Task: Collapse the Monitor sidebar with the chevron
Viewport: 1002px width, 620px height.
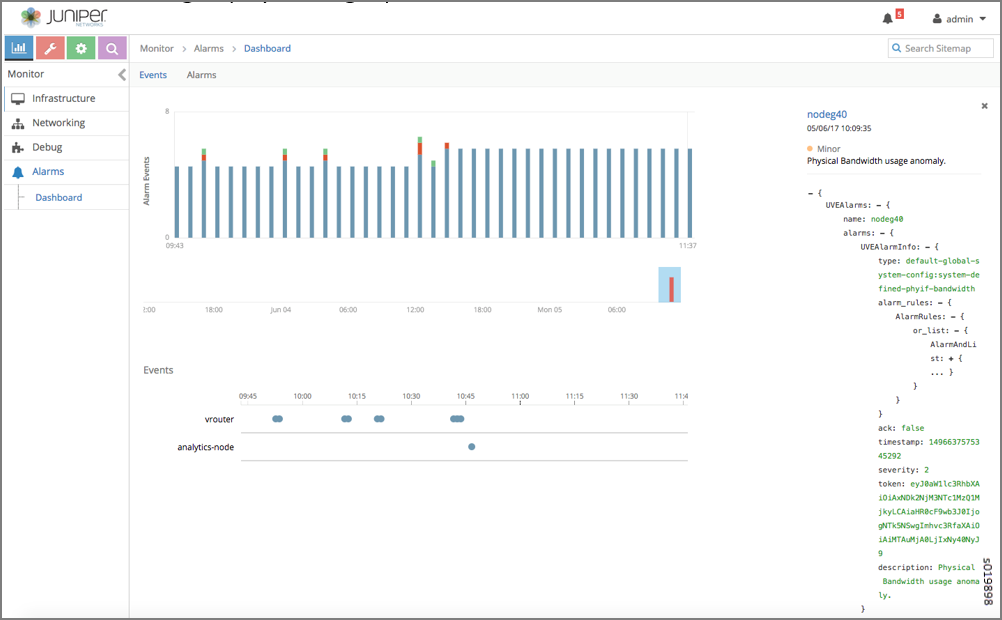Action: 122,74
